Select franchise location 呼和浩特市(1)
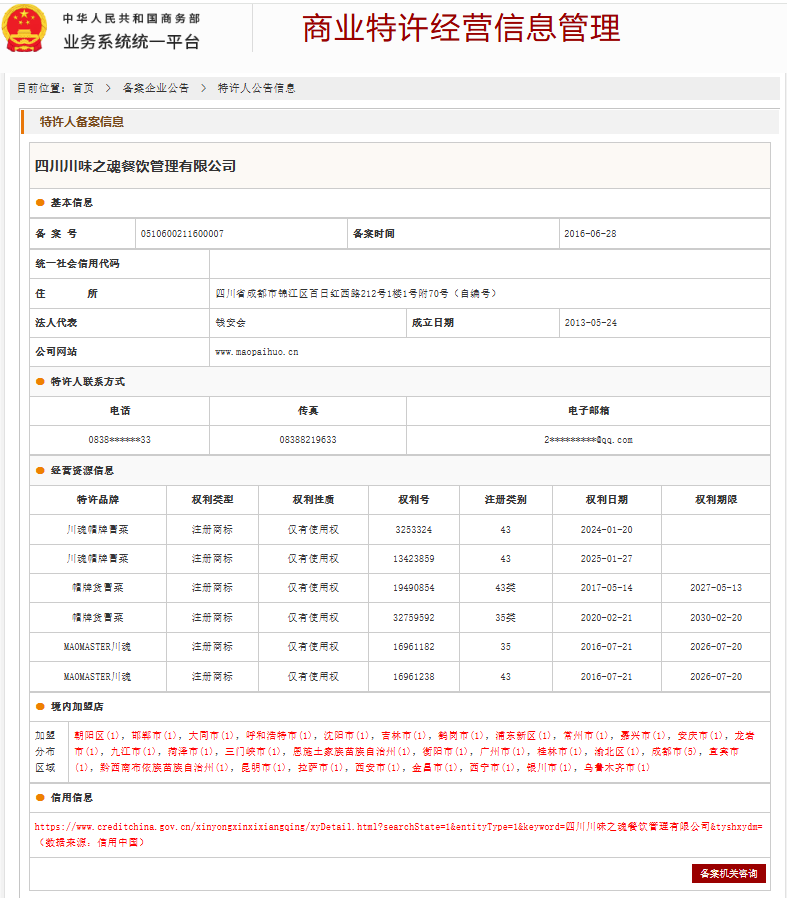This screenshot has height=898, width=787. (280, 736)
